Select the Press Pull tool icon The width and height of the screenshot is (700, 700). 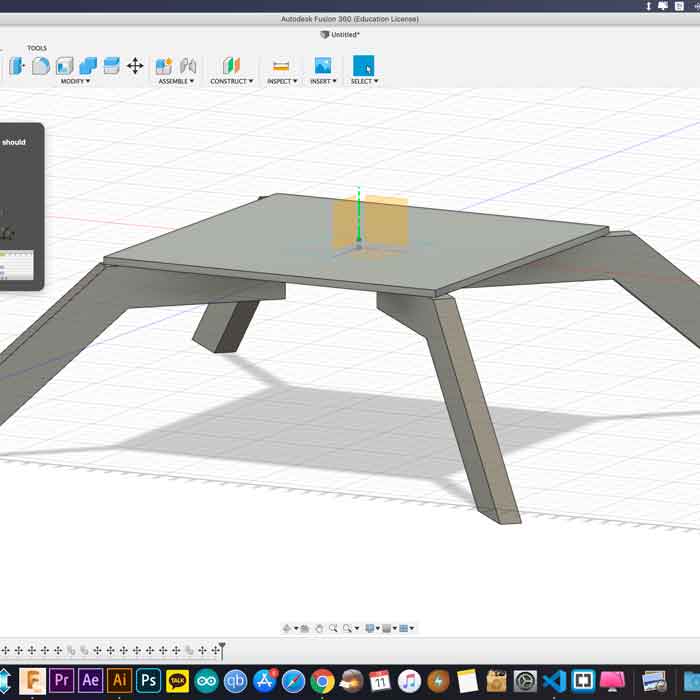pyautogui.click(x=17, y=66)
